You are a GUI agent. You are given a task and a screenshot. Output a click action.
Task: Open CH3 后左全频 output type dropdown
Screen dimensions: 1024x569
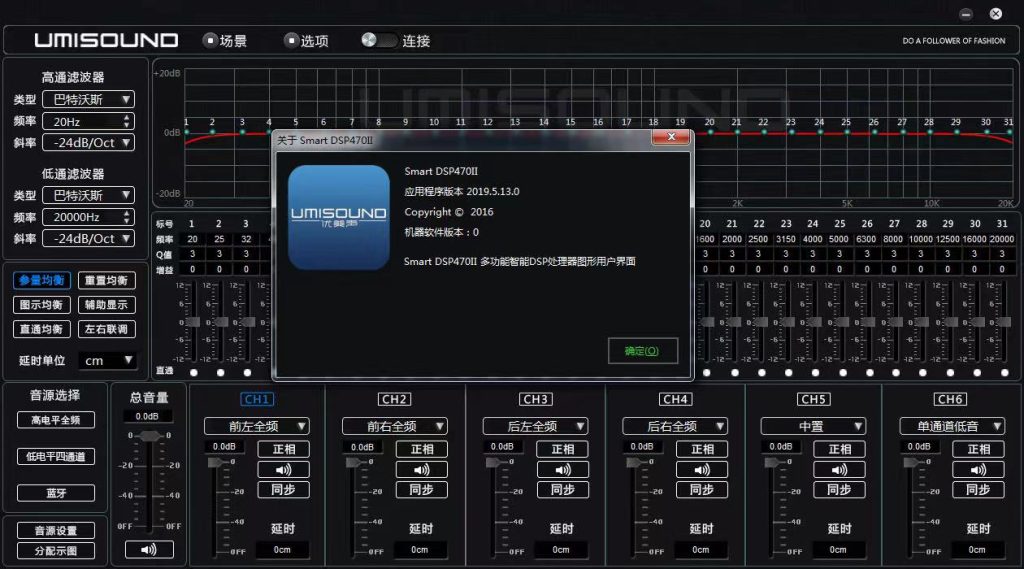click(536, 427)
